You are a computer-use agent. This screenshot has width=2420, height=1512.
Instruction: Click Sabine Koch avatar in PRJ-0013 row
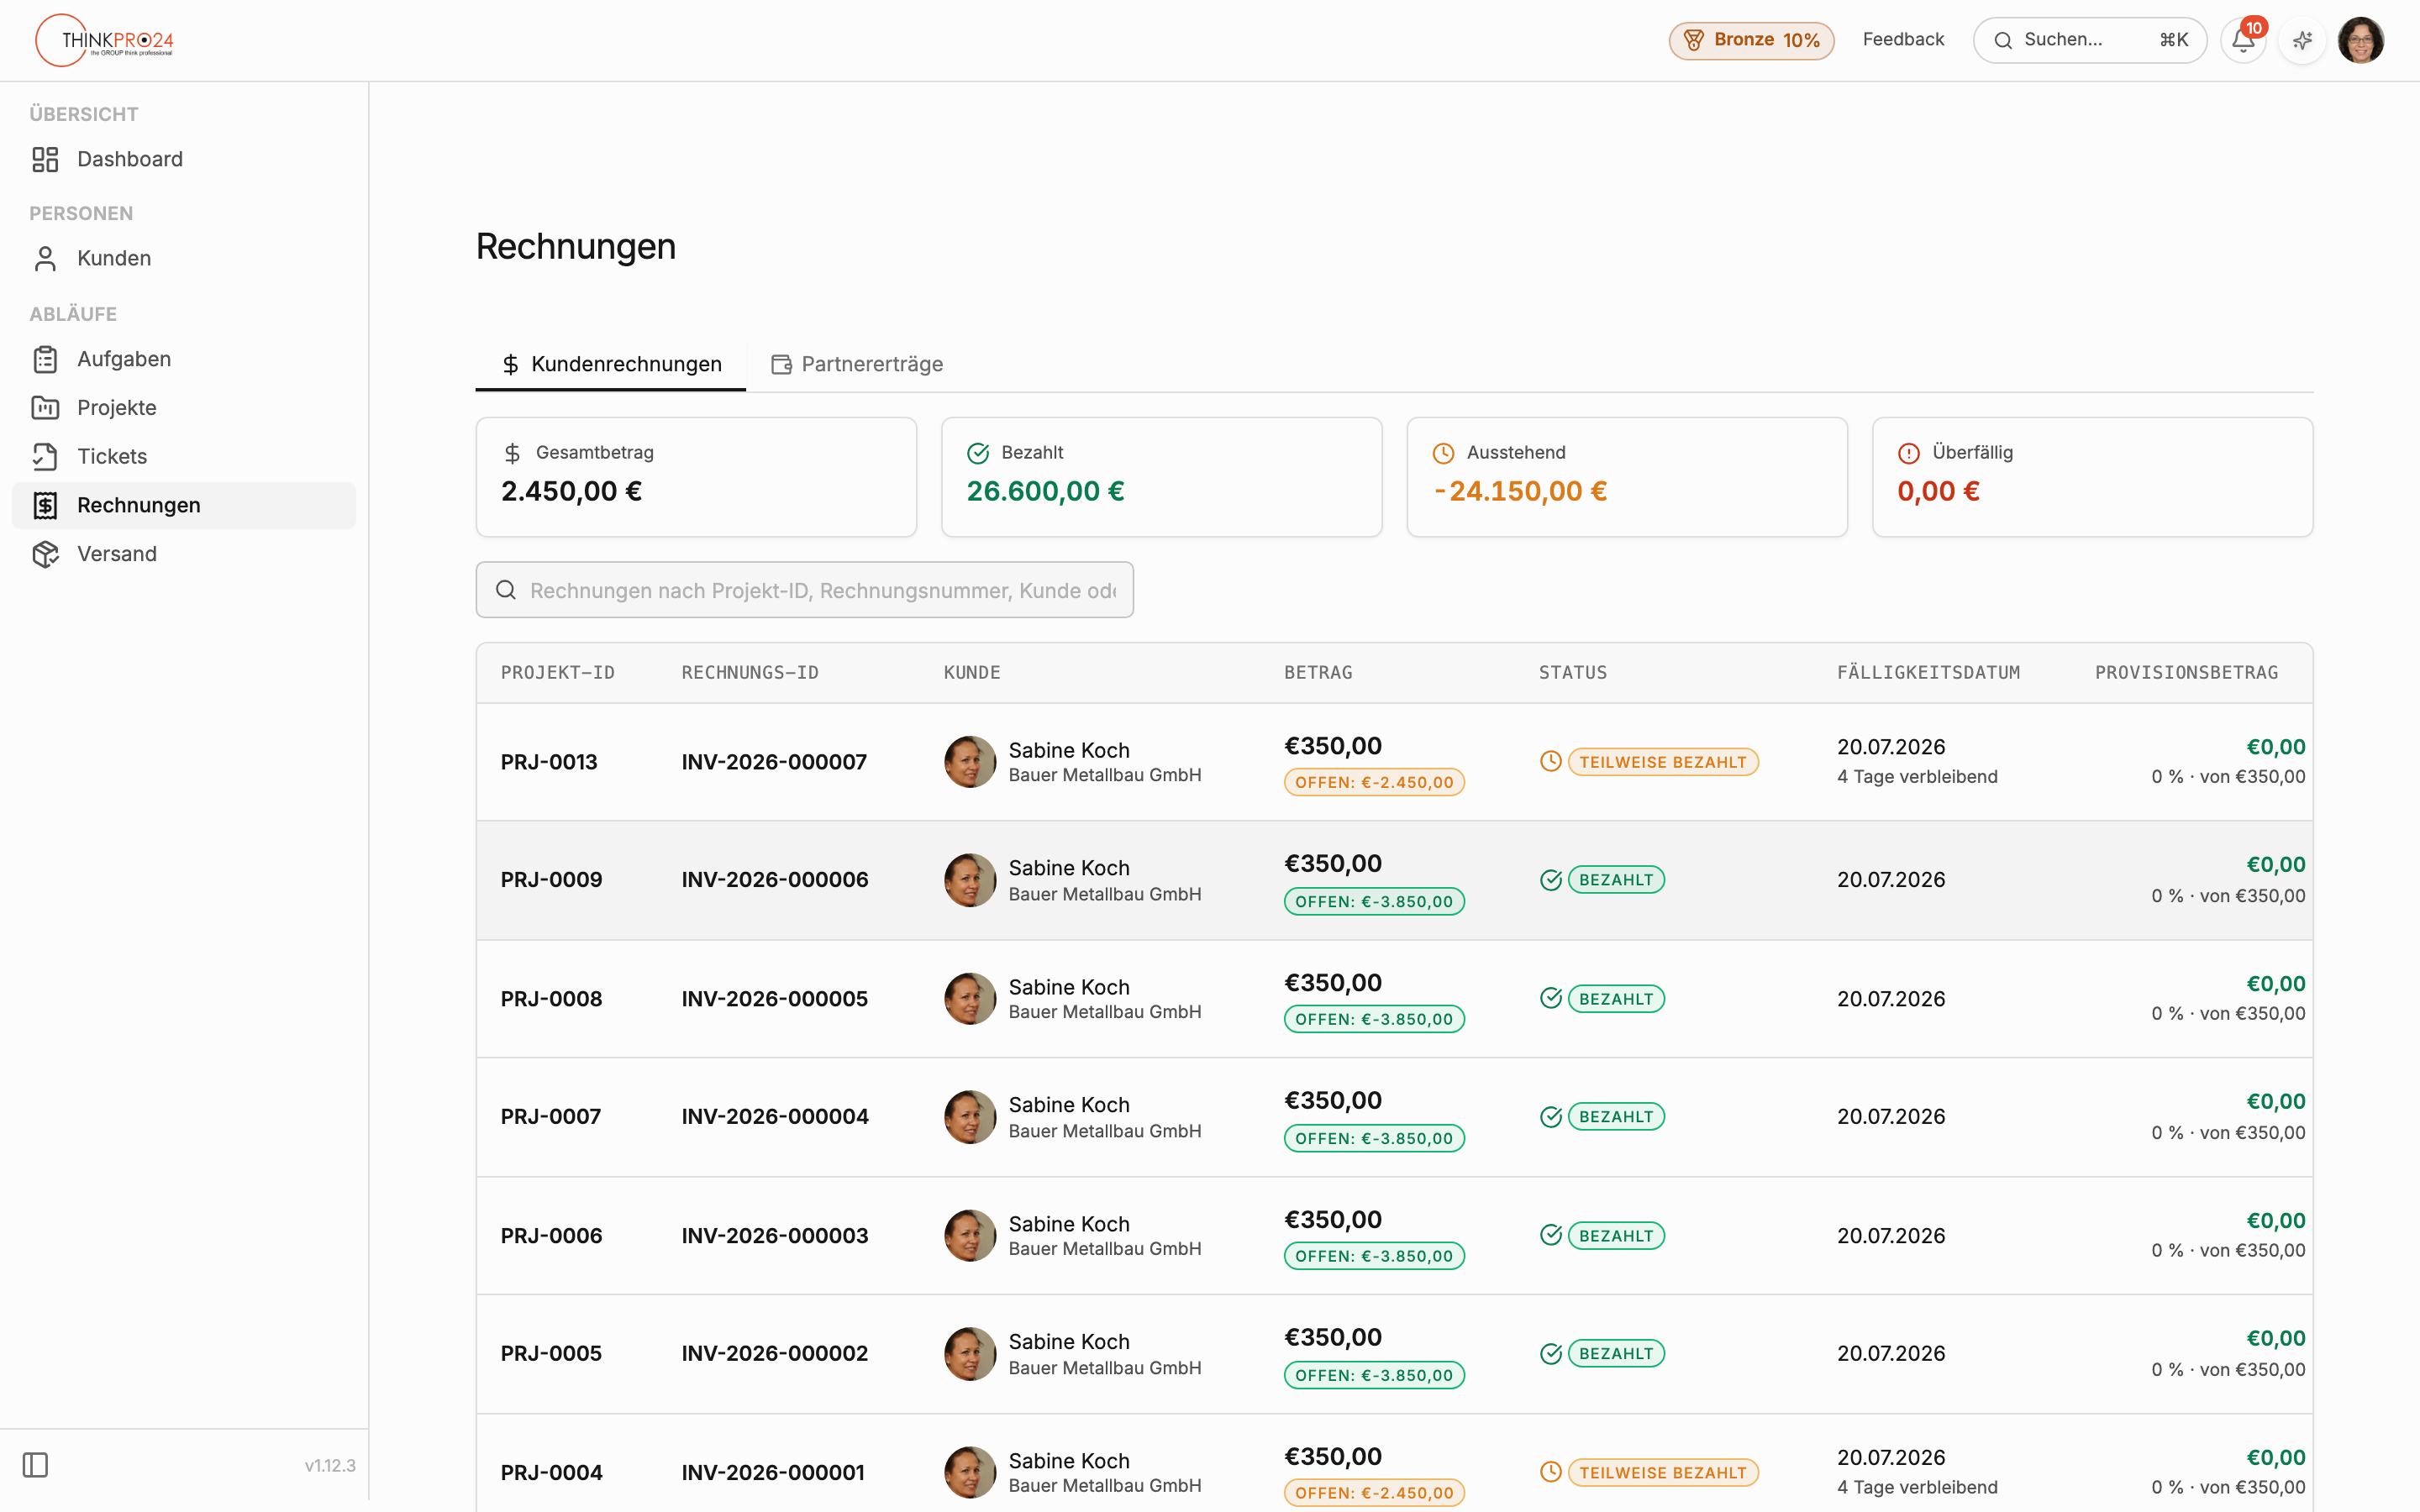pos(970,762)
